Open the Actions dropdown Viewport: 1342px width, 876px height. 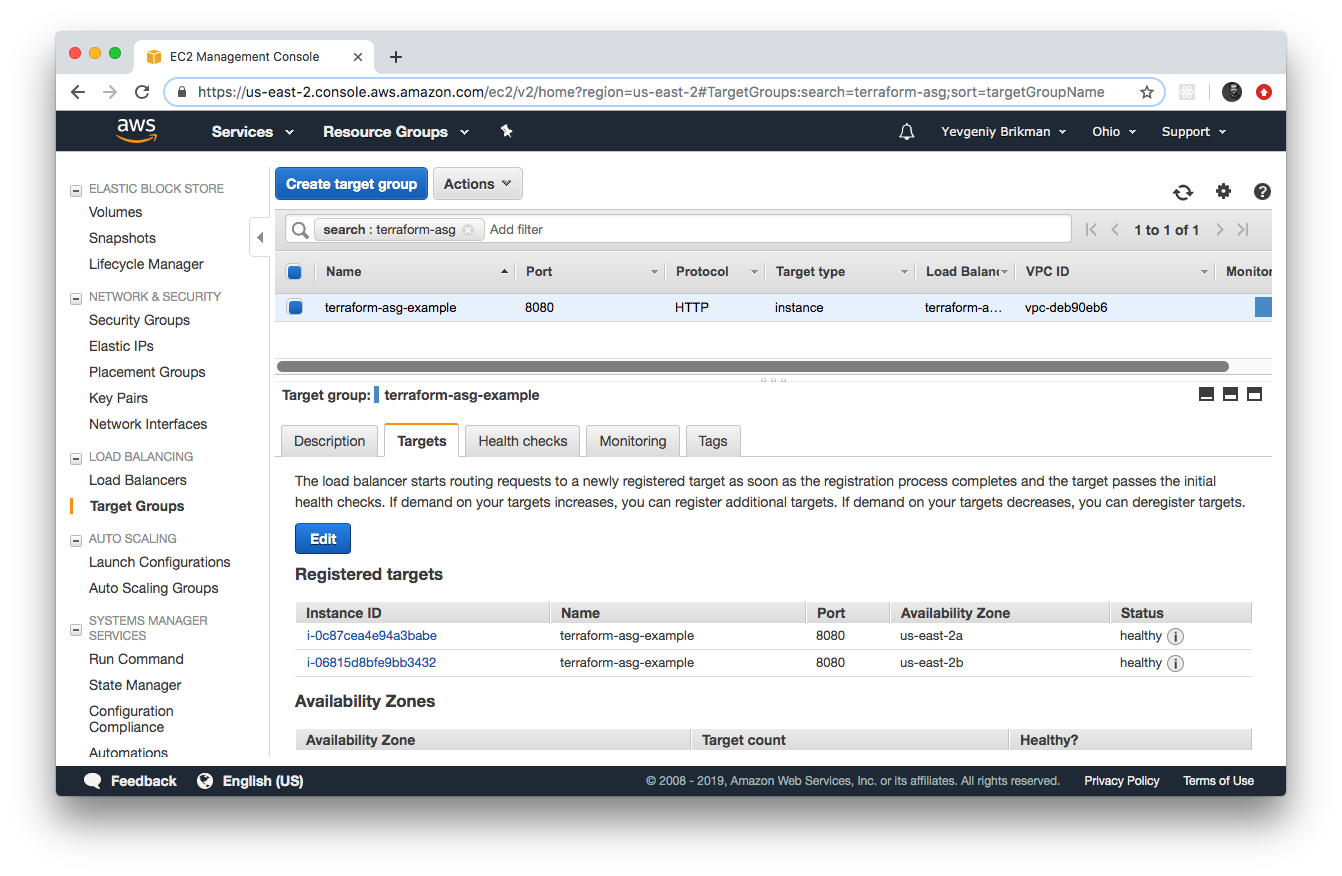pos(477,184)
